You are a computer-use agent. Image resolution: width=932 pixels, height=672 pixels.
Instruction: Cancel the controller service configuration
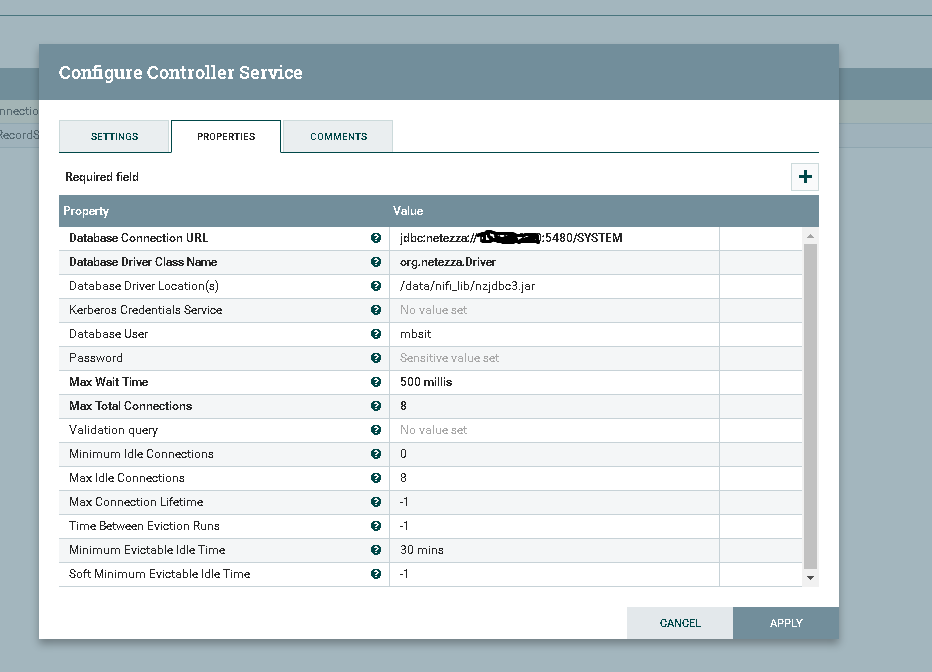point(680,623)
